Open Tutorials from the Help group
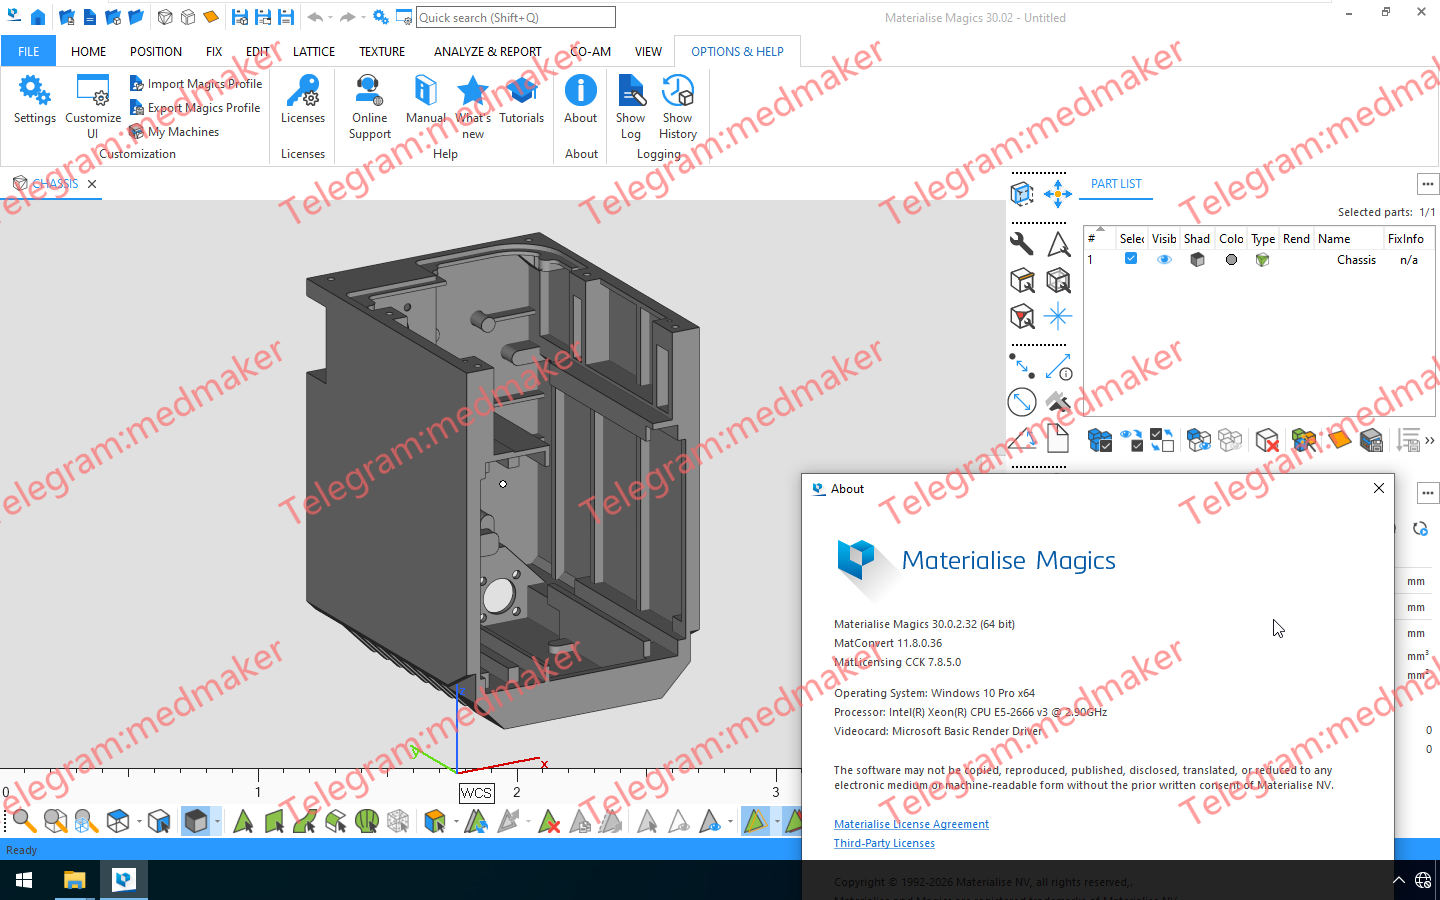Screen dimensions: 1440x900 tap(521, 100)
